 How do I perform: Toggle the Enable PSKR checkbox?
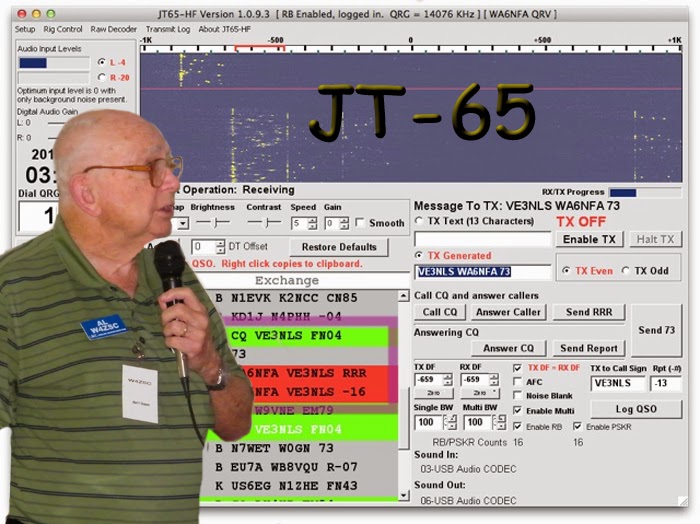coord(578,427)
